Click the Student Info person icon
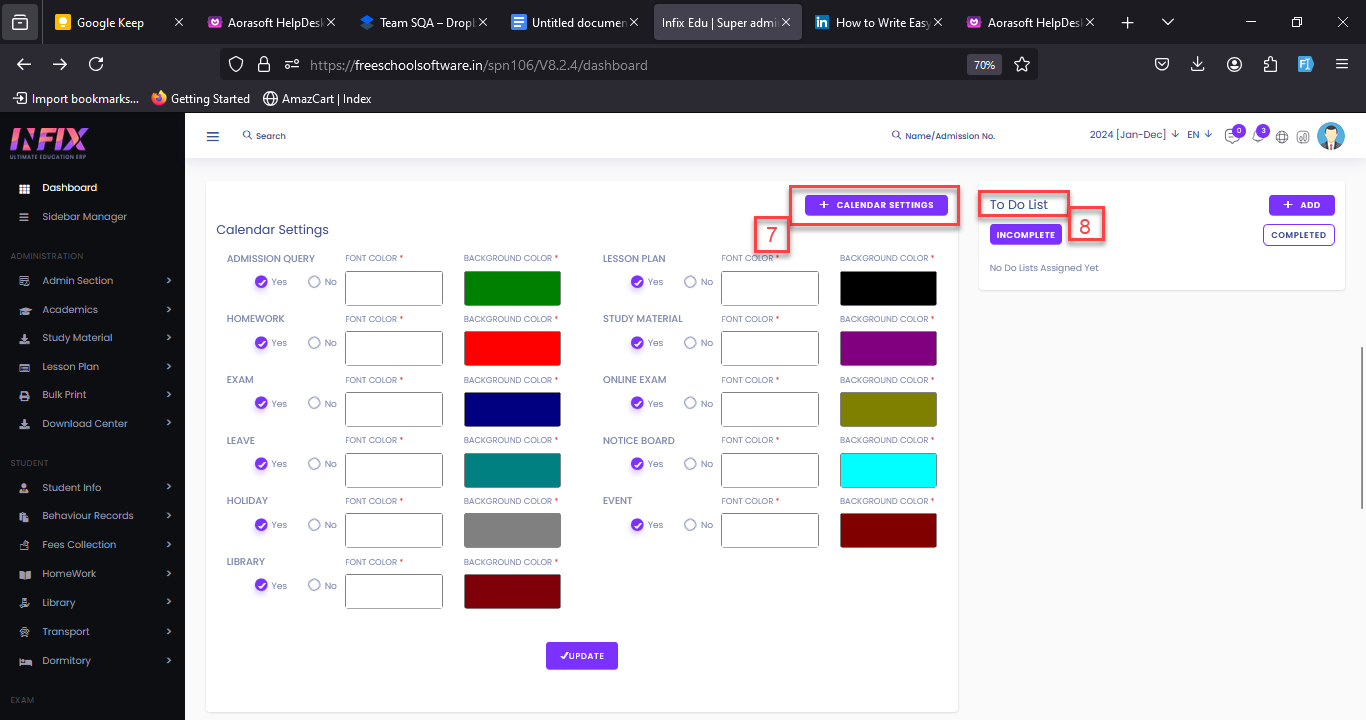 (x=24, y=488)
